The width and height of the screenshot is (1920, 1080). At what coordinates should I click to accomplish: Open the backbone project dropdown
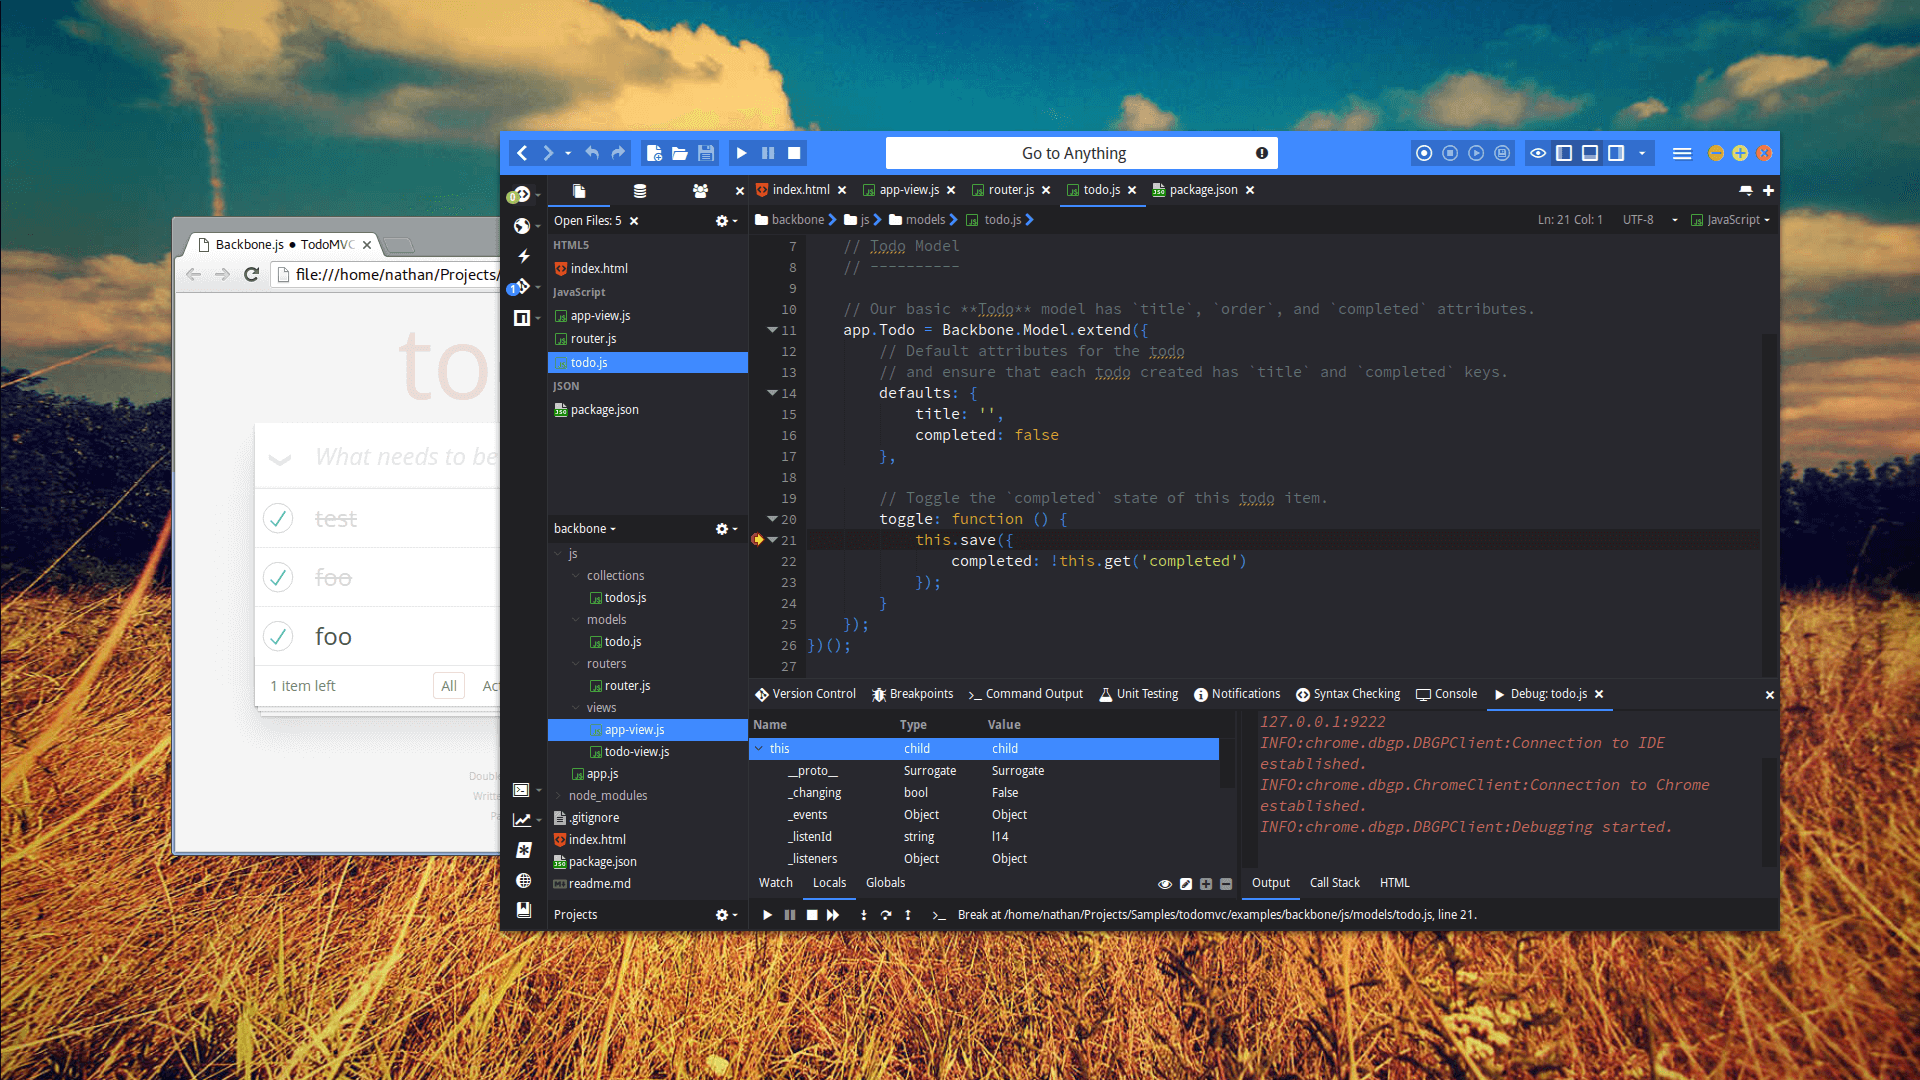click(585, 529)
